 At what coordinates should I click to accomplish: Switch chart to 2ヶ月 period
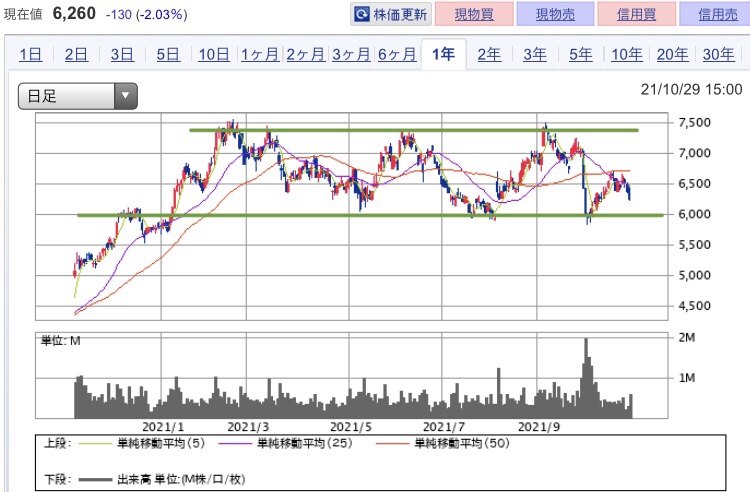pyautogui.click(x=306, y=55)
